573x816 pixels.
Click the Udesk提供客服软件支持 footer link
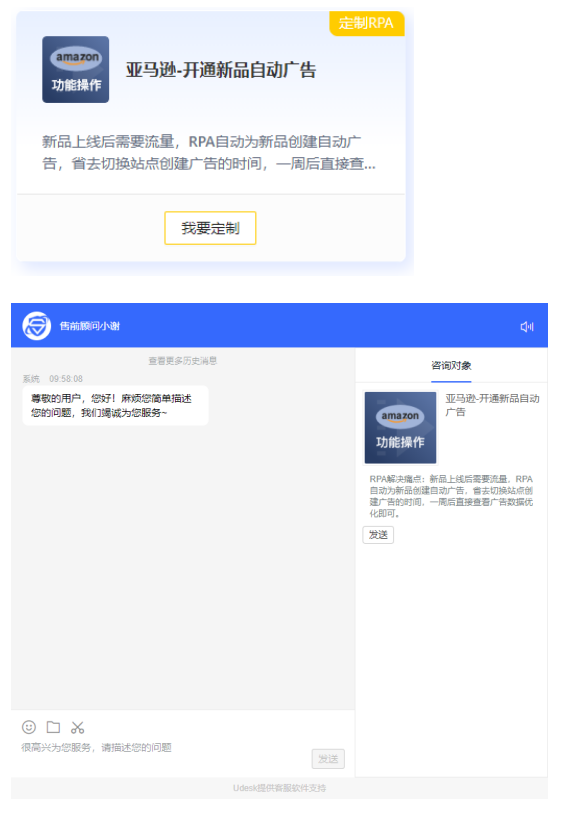[x=279, y=788]
